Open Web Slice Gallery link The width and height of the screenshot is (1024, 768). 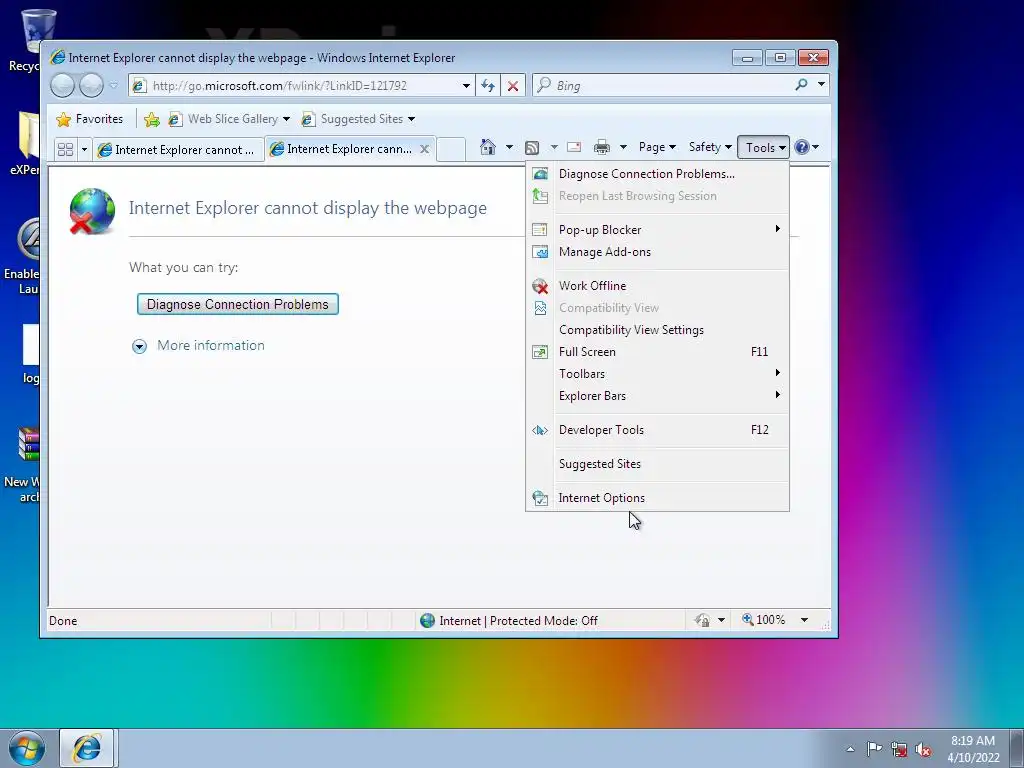[x=229, y=119]
